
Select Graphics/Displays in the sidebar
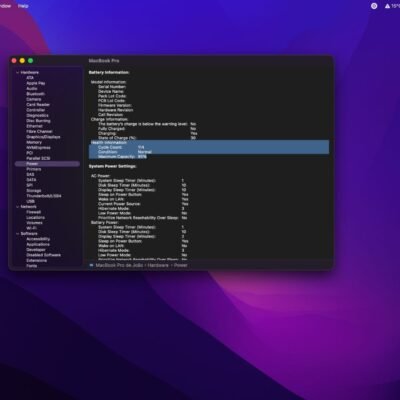(x=43, y=137)
